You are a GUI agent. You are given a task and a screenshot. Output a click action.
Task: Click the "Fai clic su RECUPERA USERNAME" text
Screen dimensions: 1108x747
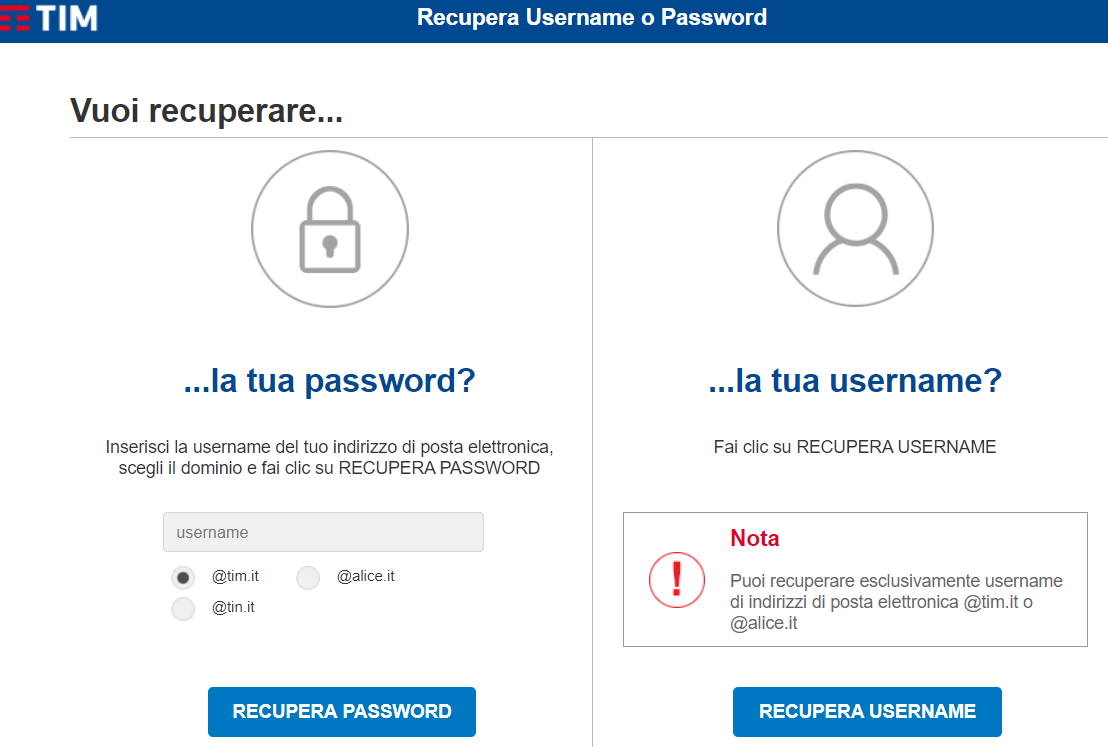click(855, 447)
